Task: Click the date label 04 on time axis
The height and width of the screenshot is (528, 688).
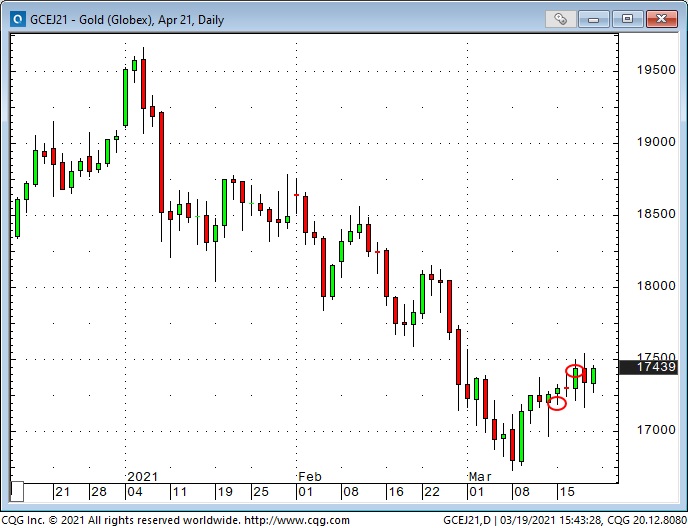Action: point(135,492)
